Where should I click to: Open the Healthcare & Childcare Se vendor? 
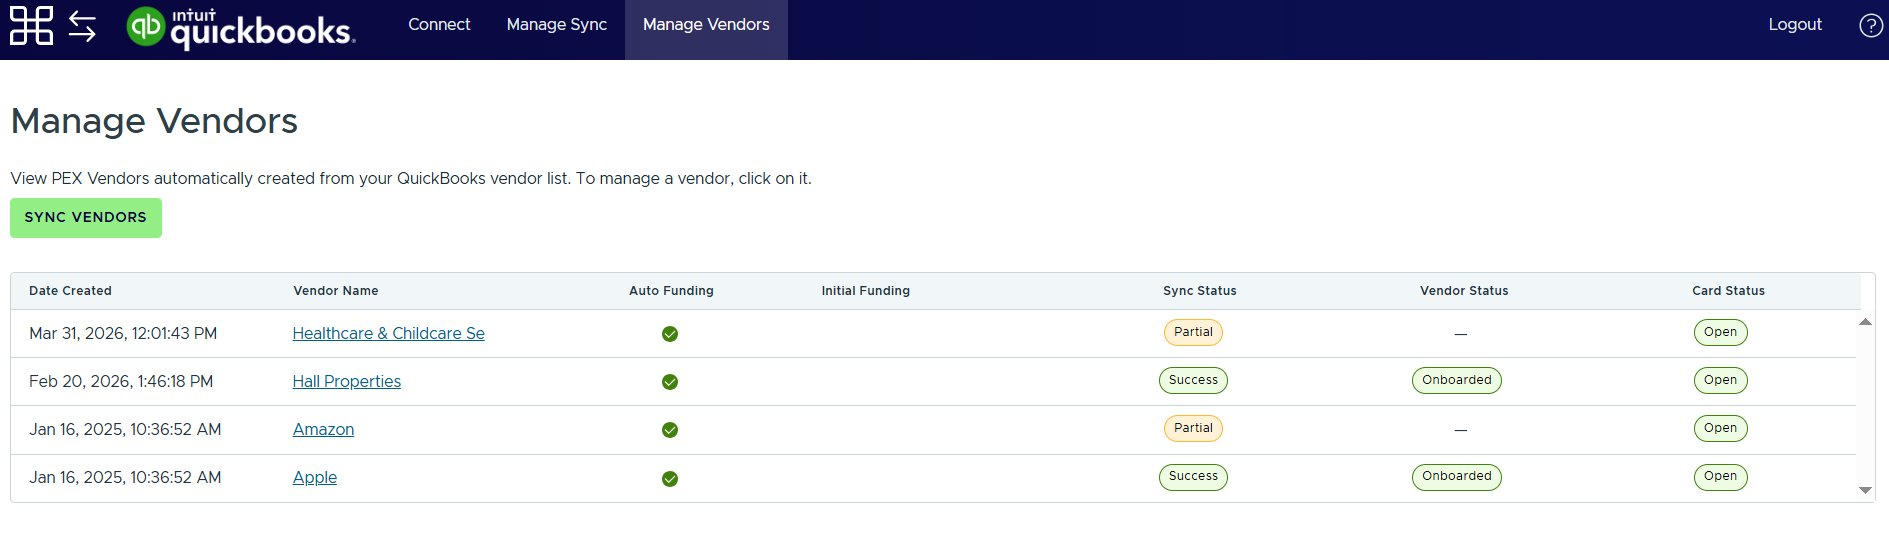pos(388,334)
